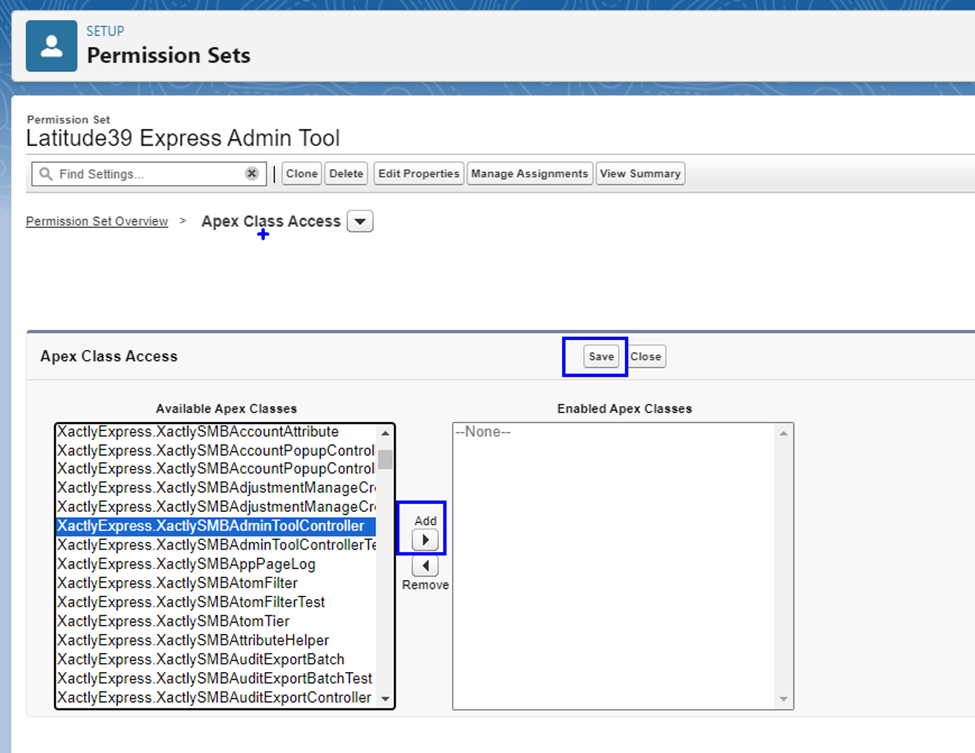Viewport: 975px width, 753px height.
Task: Click the Available Apex Classes scrollbar thumb
Action: [x=386, y=460]
